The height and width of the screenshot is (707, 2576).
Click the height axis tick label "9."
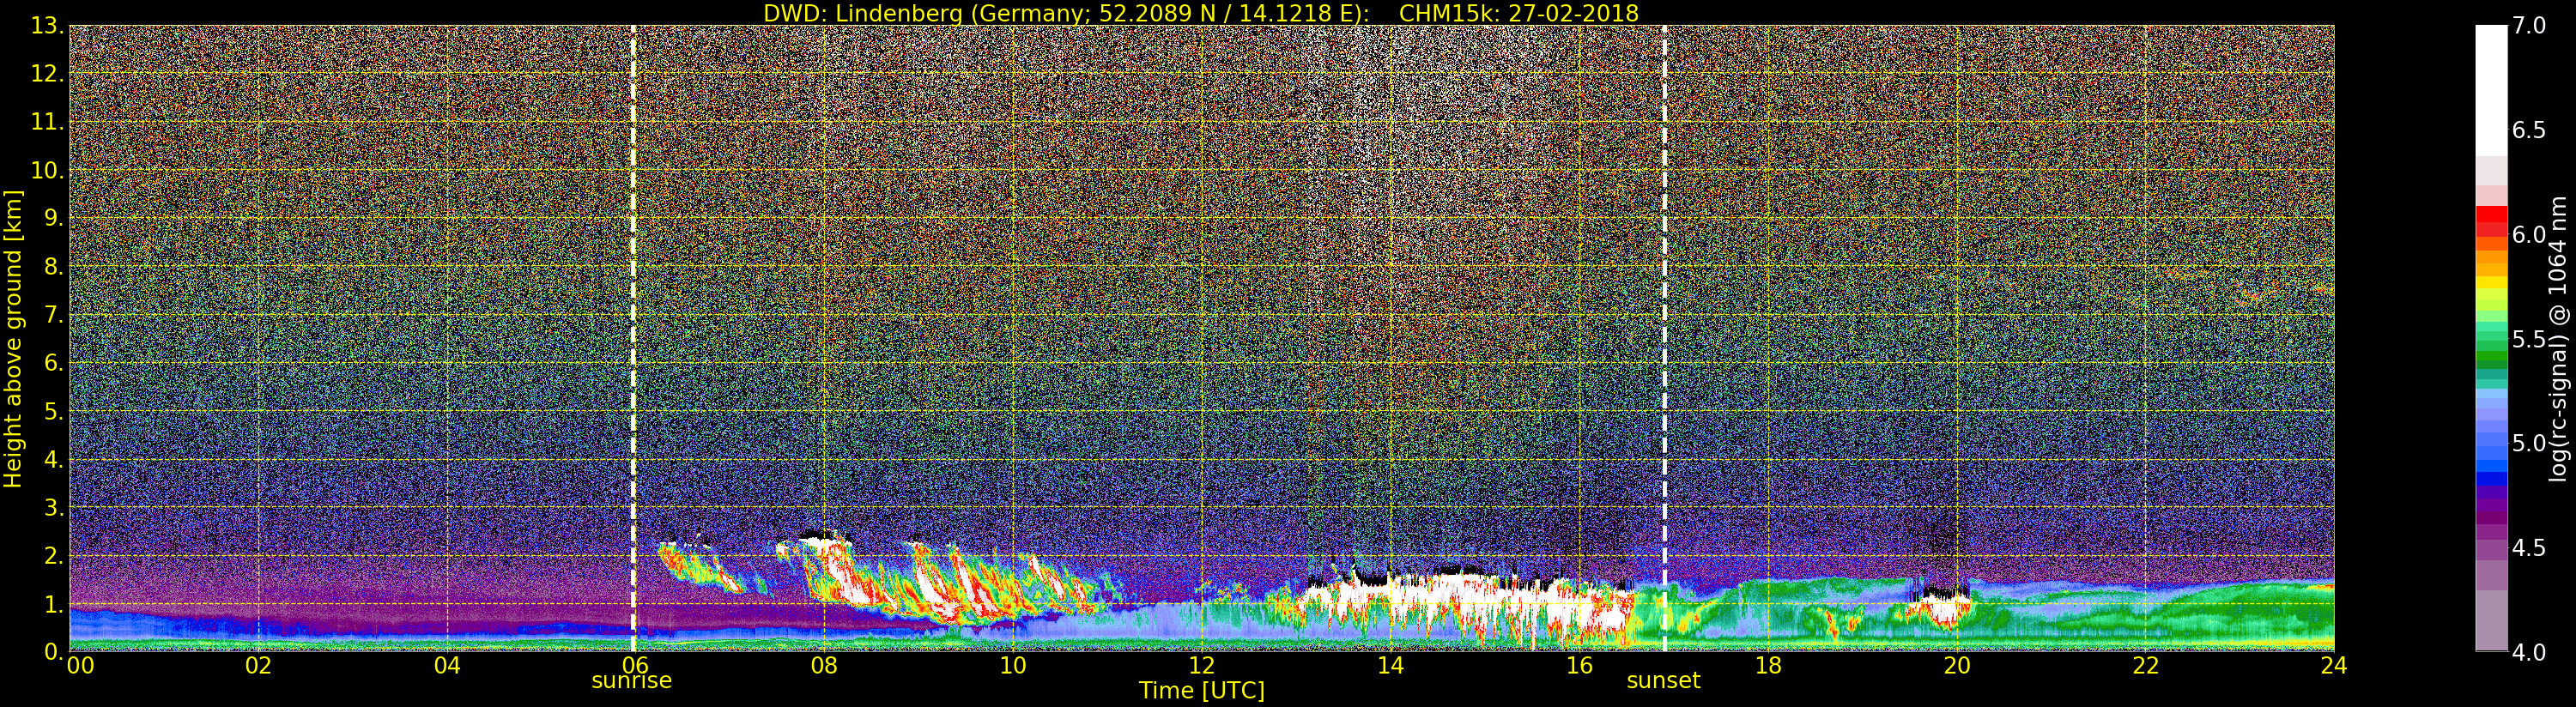(x=54, y=218)
